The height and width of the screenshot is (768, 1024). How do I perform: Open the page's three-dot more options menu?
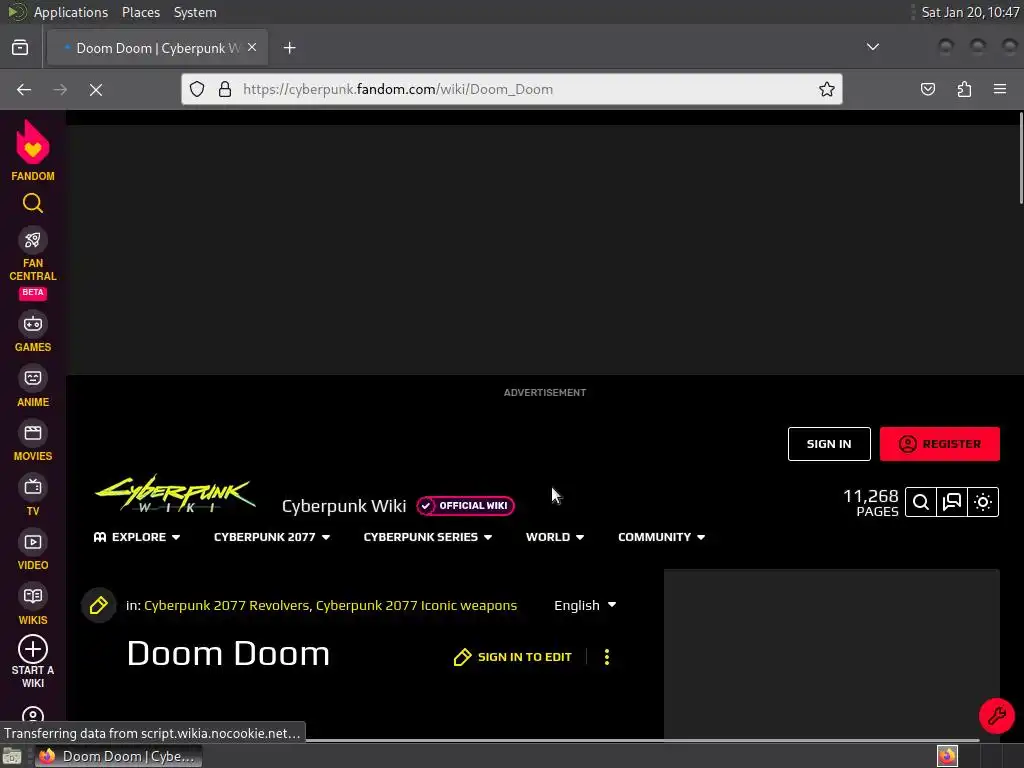click(607, 657)
